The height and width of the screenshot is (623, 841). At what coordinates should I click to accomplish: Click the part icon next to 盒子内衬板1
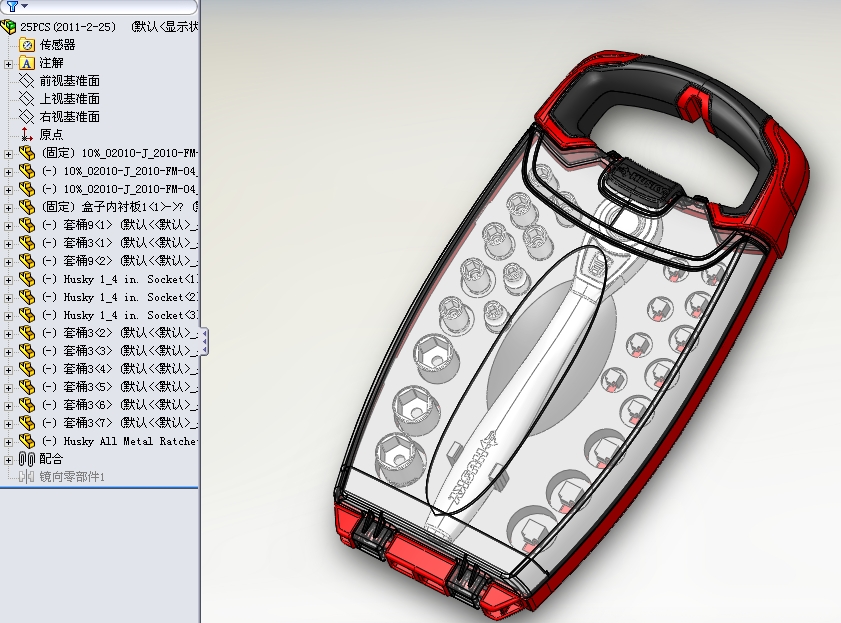coord(28,208)
